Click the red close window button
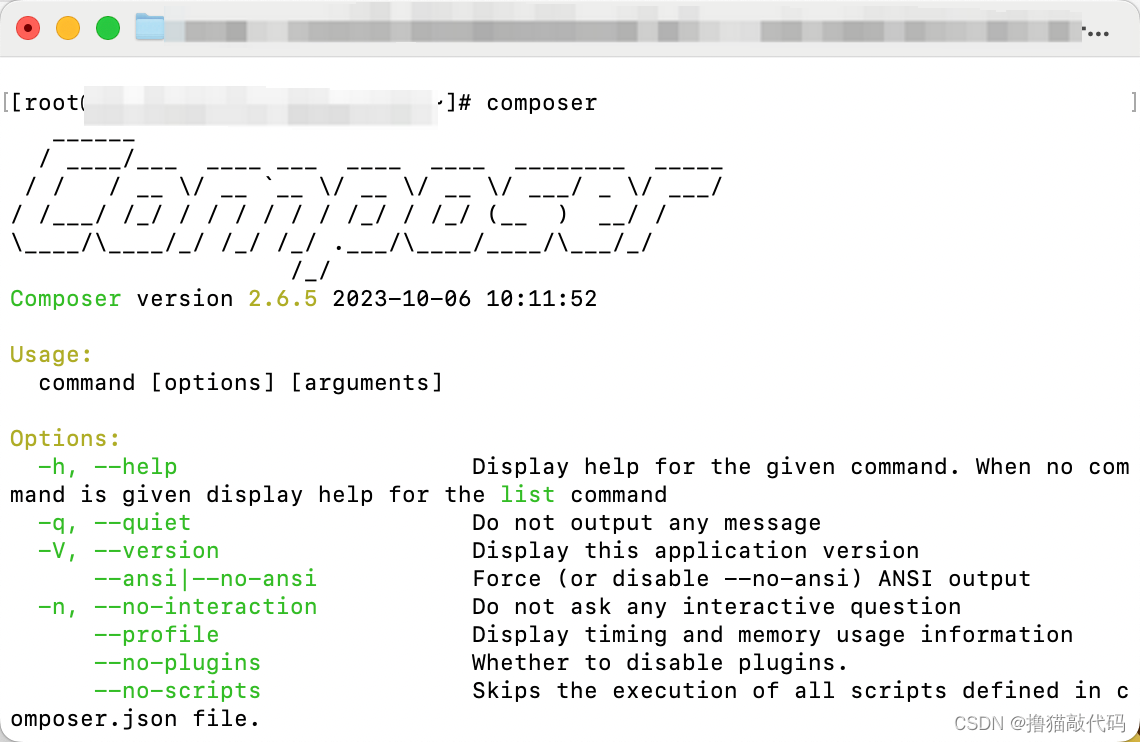Screen dimensions: 1140x742 click(x=28, y=28)
